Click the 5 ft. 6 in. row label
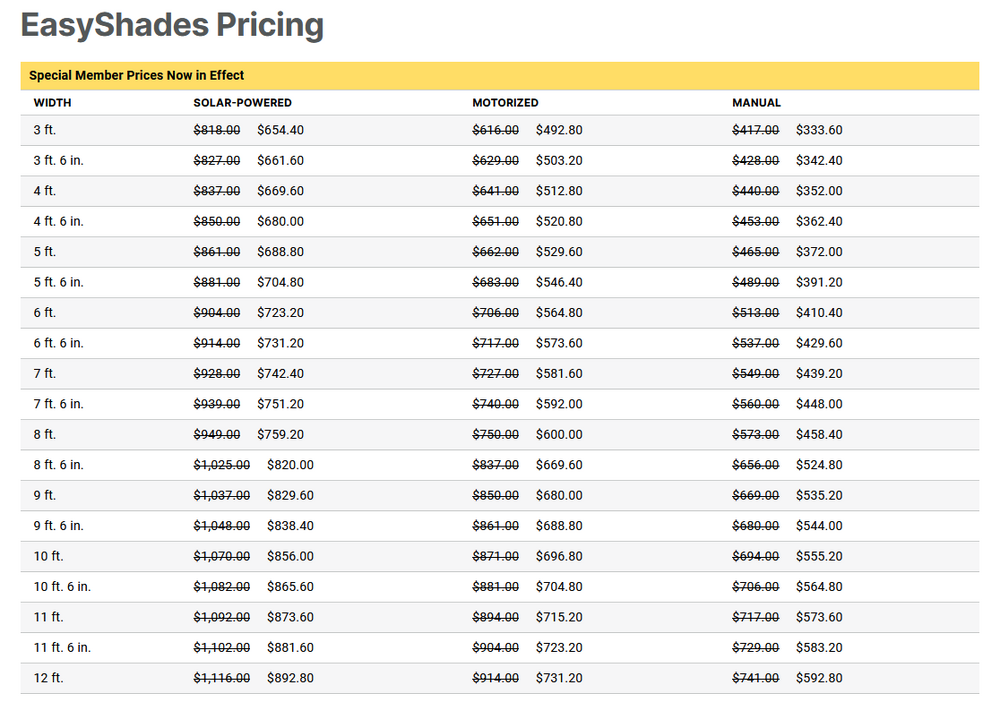 pos(58,282)
